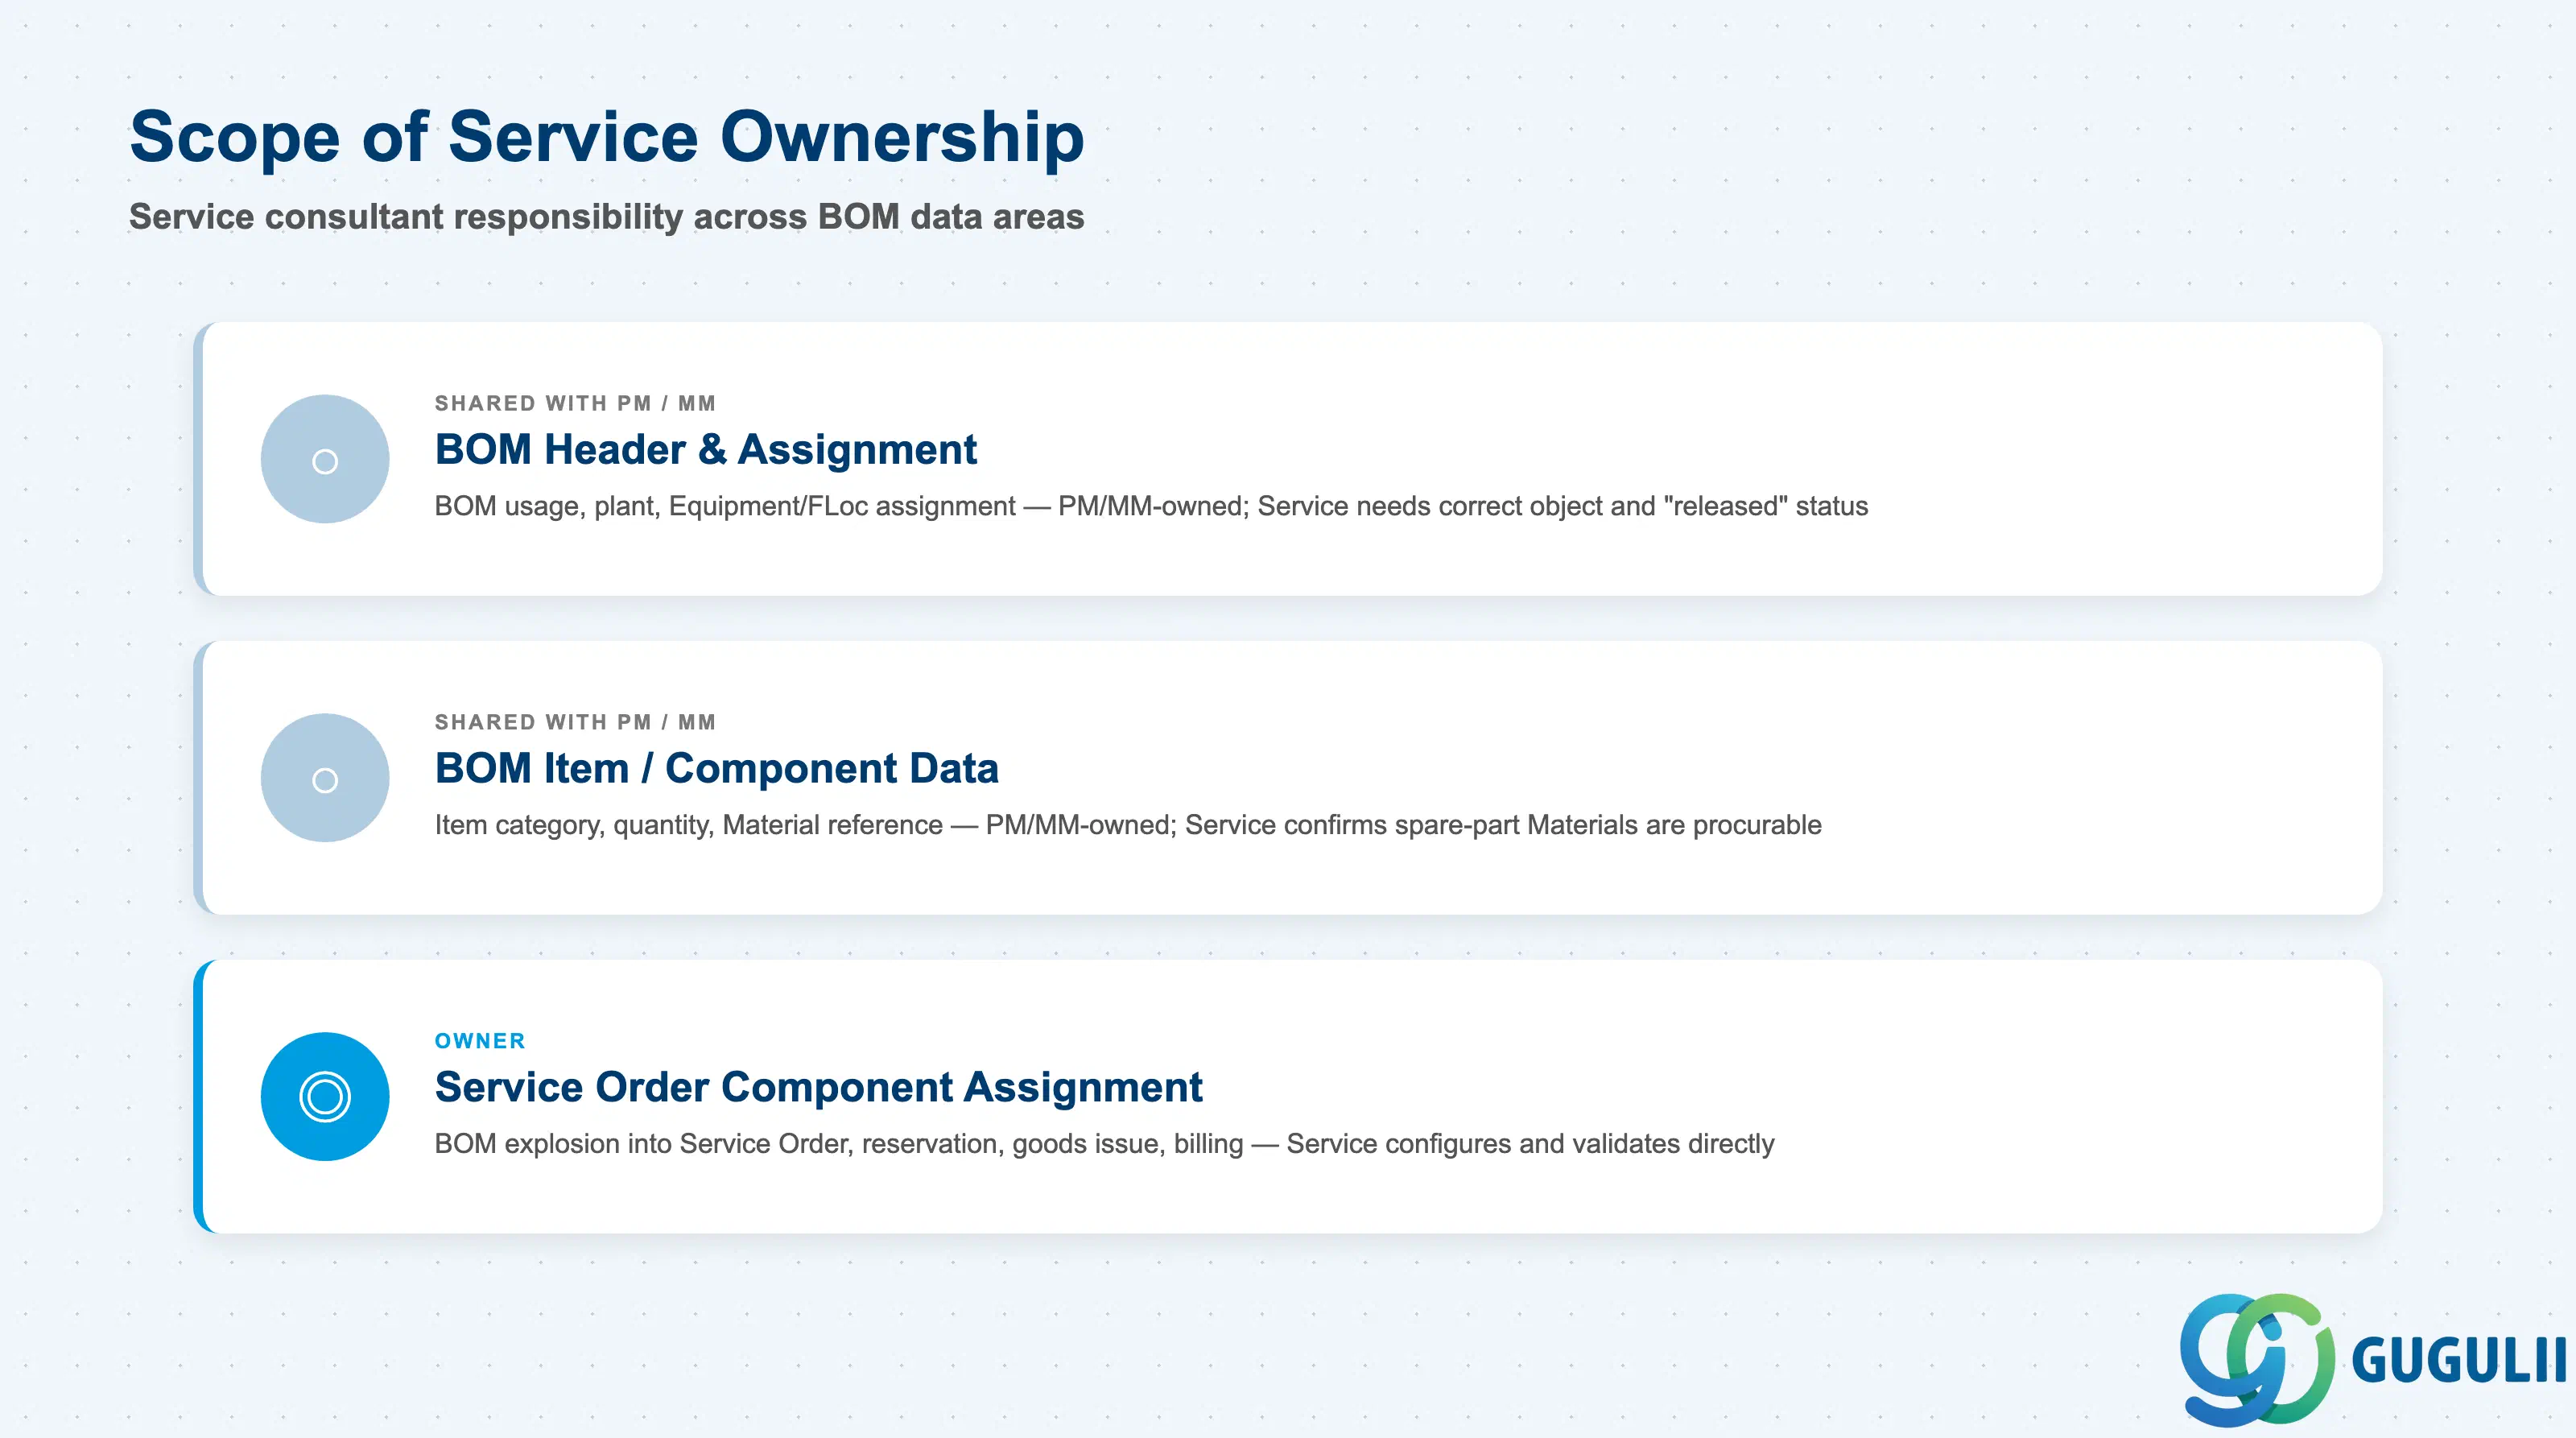
Task: Click the blue icon beside Service Order Component Assignment
Action: pos(325,1097)
